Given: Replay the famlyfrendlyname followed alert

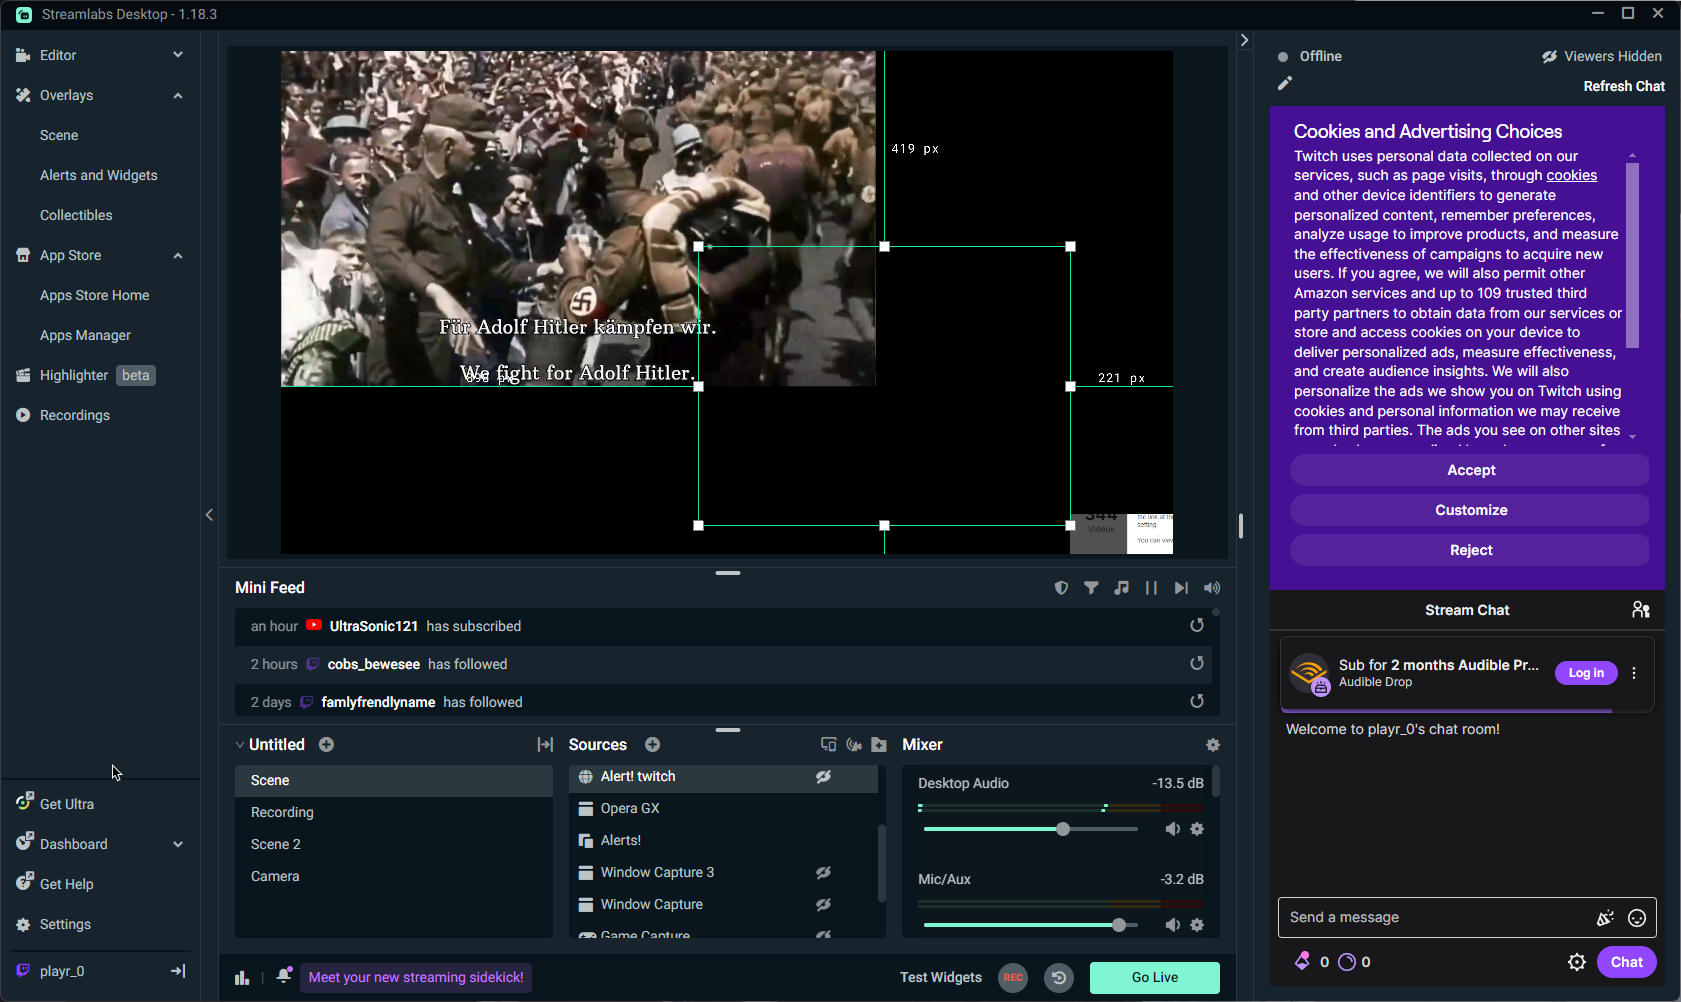Looking at the screenshot, I should pos(1197,701).
